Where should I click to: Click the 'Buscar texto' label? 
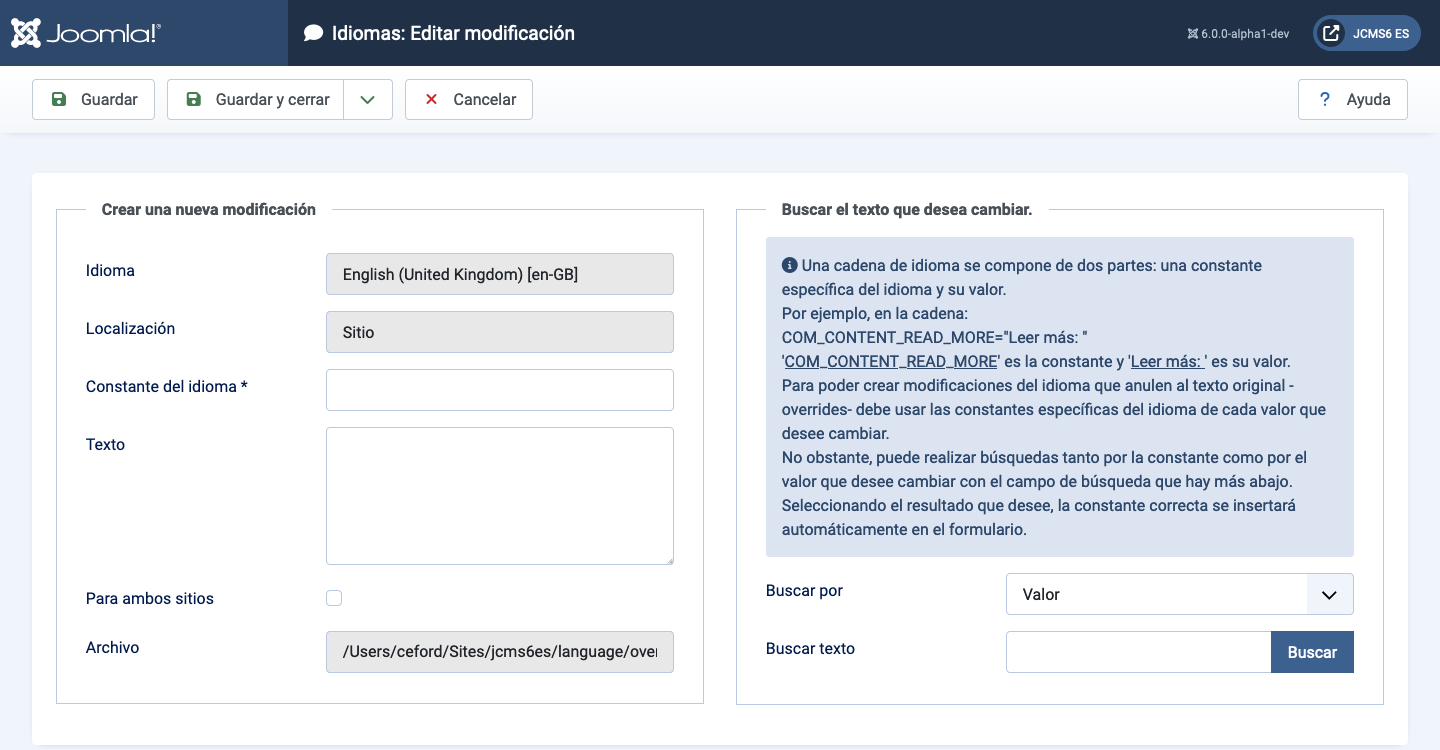(810, 648)
